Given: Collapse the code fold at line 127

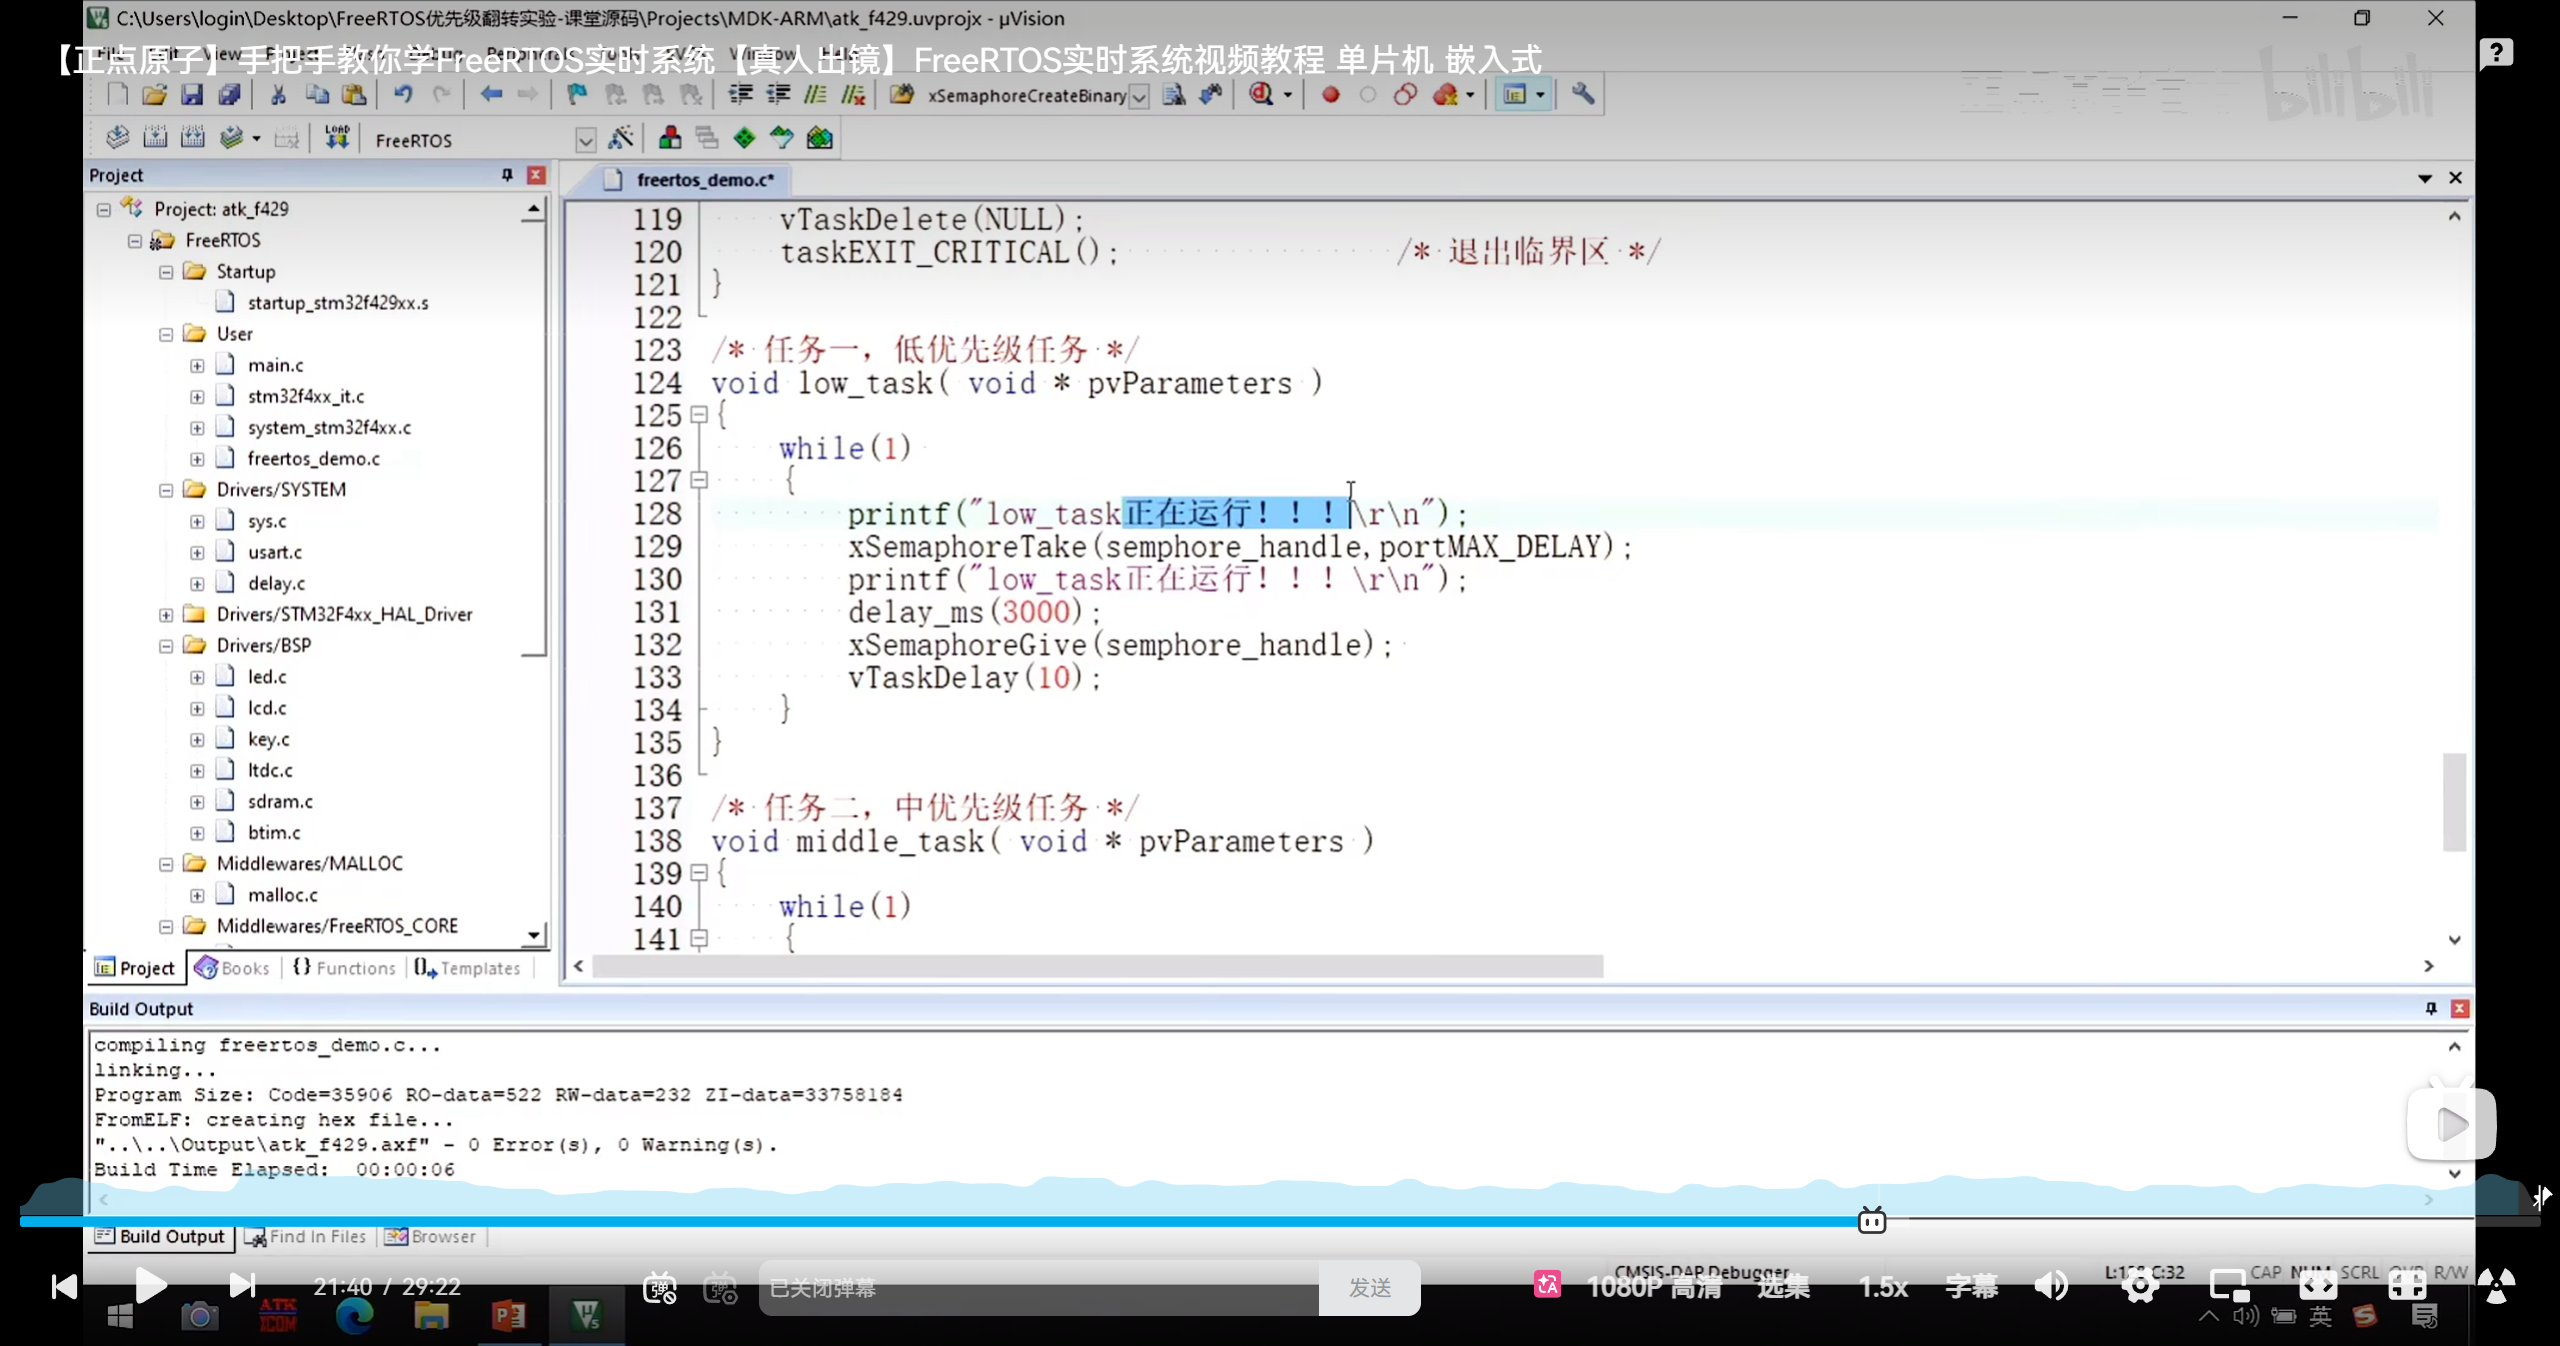Looking at the screenshot, I should pyautogui.click(x=700, y=481).
